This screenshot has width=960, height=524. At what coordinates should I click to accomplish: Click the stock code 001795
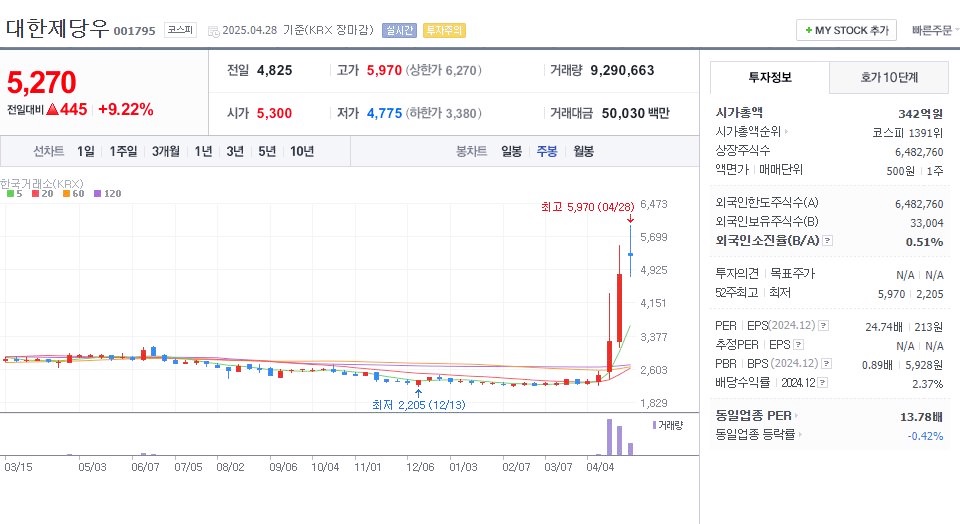click(x=135, y=31)
